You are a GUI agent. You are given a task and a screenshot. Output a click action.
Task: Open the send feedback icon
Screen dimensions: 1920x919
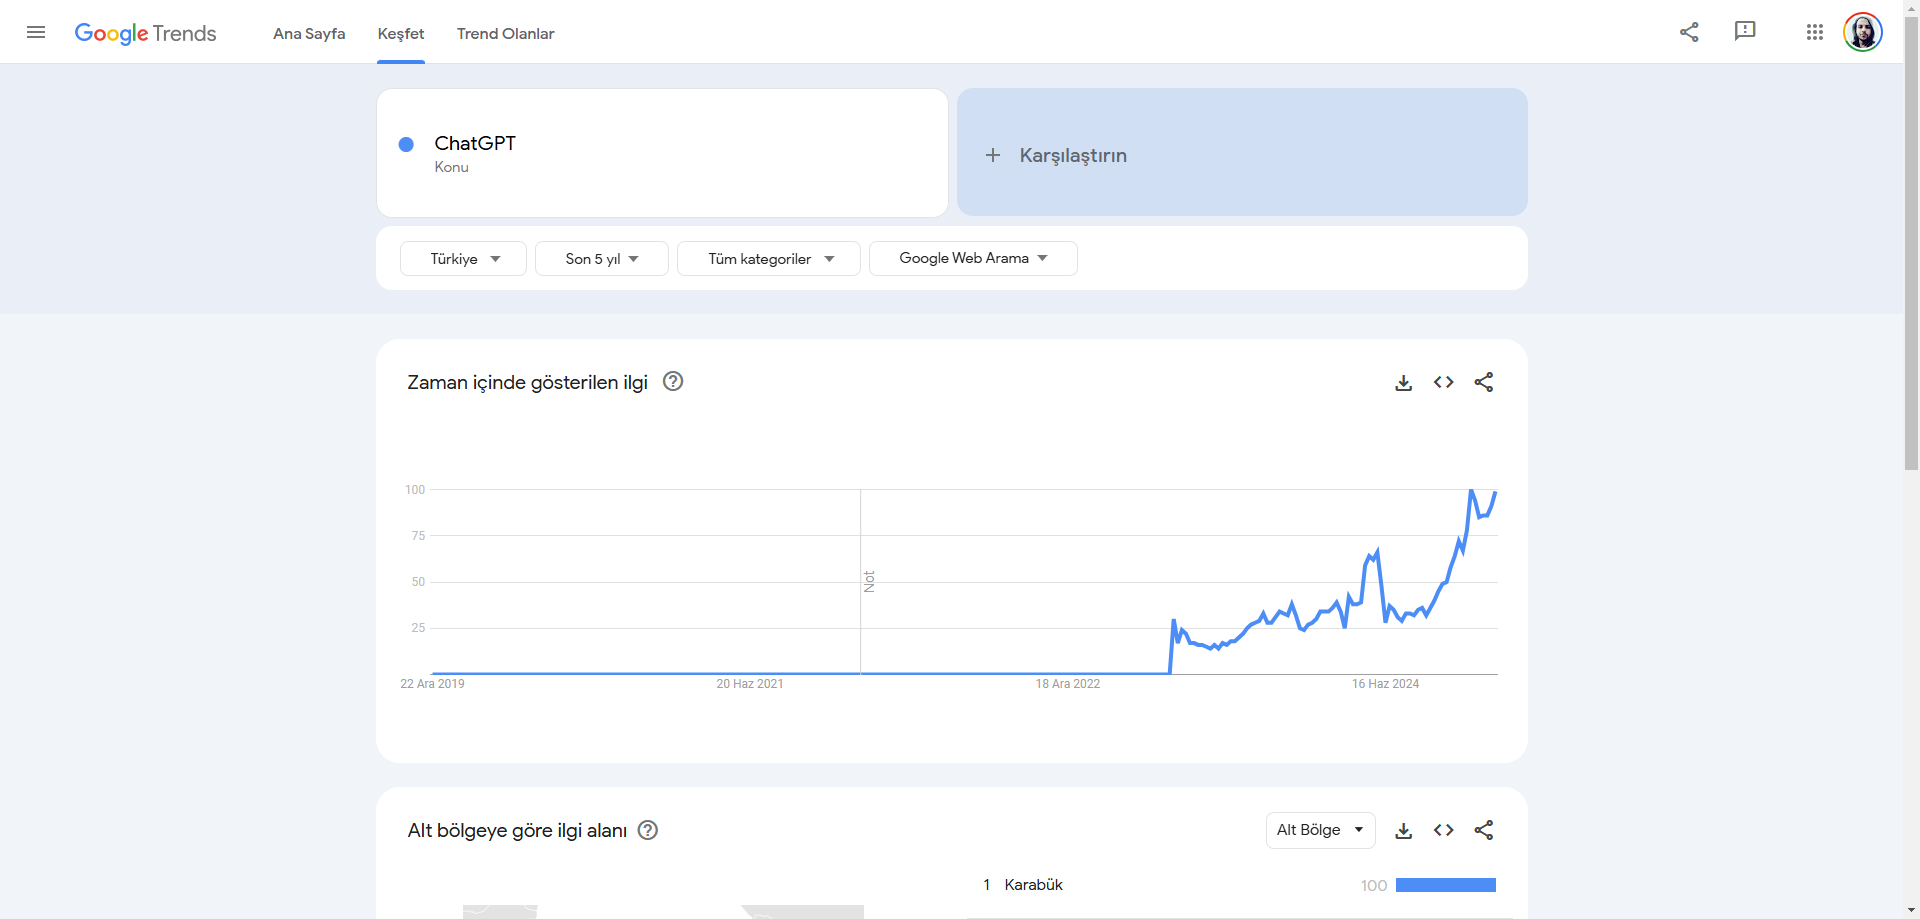pos(1745,31)
